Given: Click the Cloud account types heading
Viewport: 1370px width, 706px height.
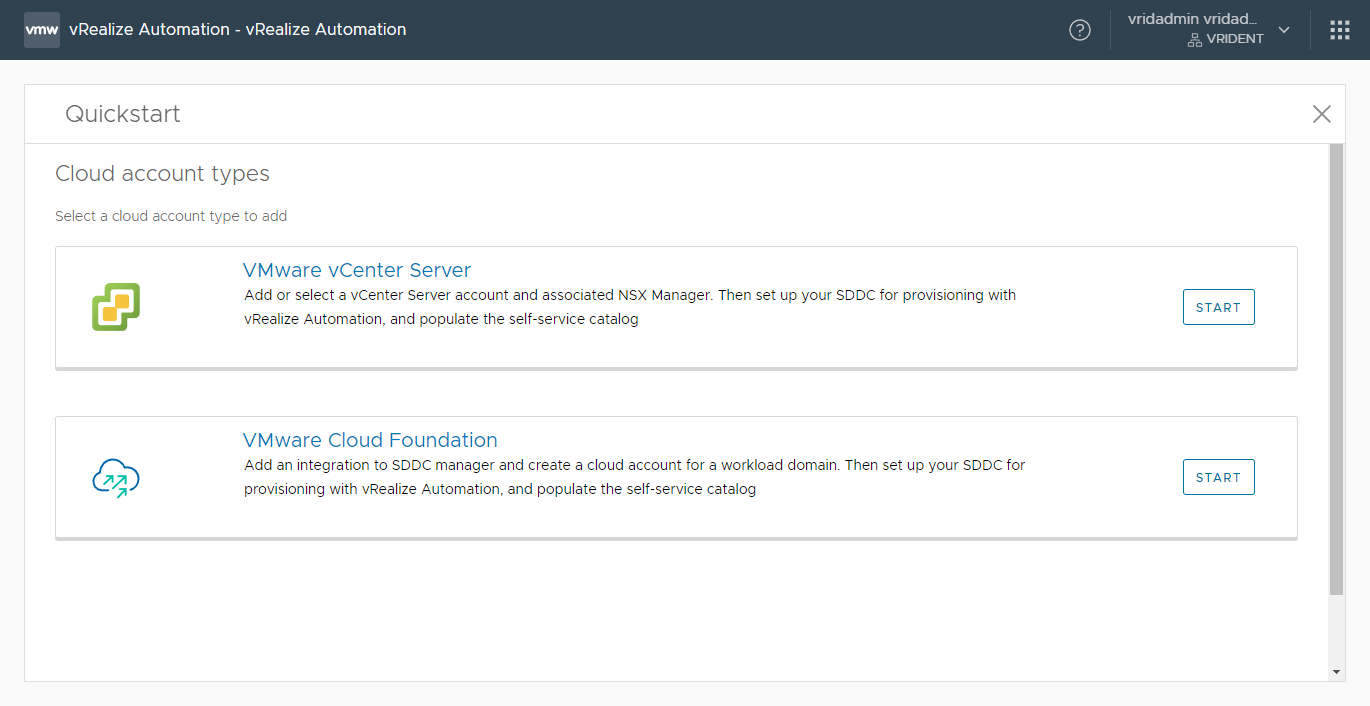Looking at the screenshot, I should point(162,174).
